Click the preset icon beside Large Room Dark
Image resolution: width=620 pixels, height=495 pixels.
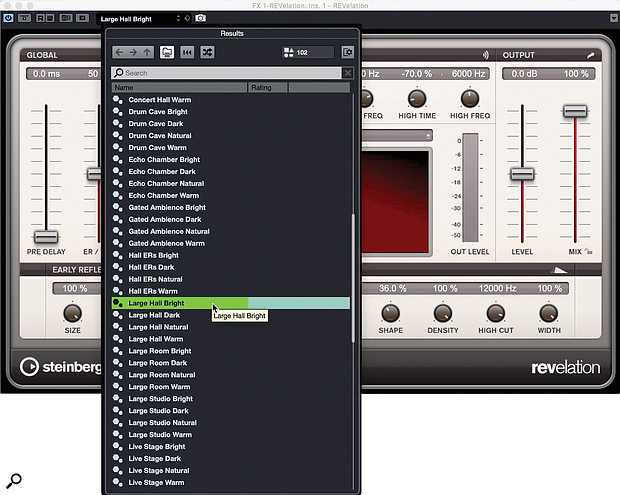pos(117,363)
